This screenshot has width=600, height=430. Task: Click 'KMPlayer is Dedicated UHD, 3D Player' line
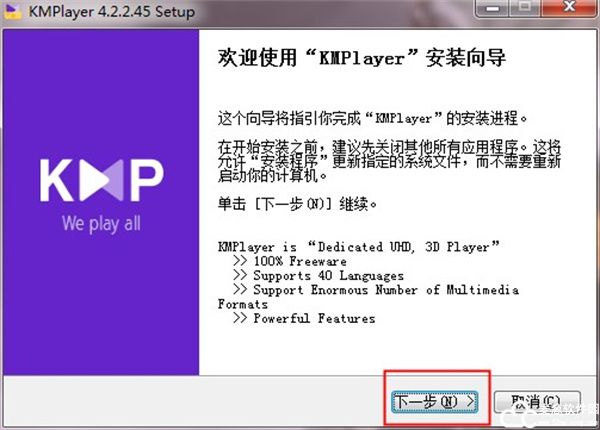pyautogui.click(x=359, y=247)
